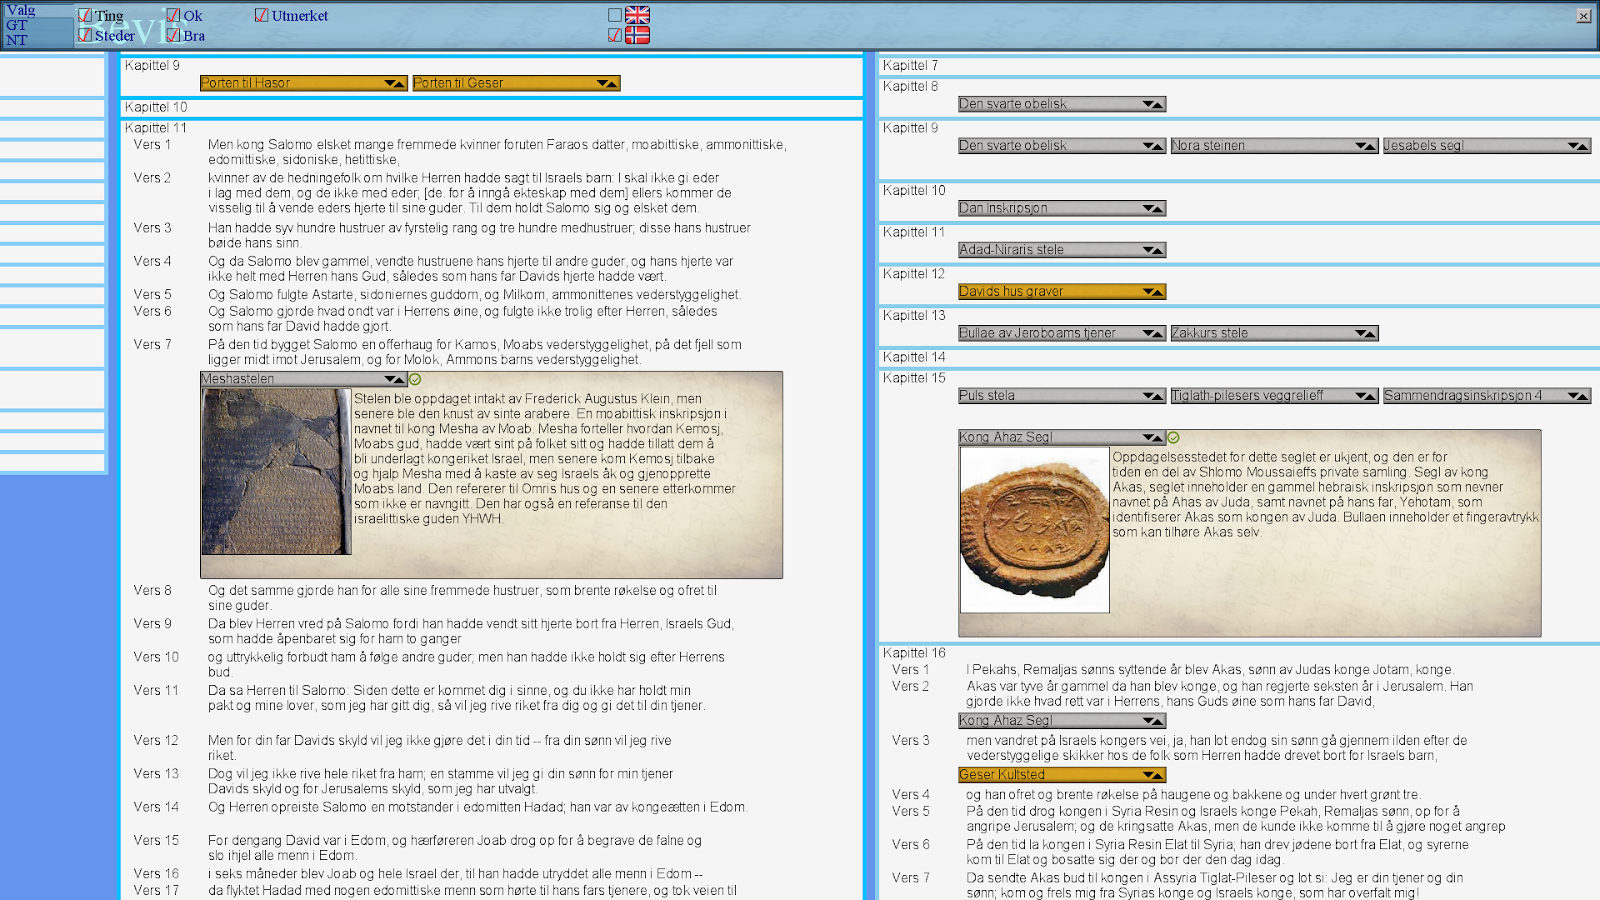Select the Kapittel 16 heading in right pane

pyautogui.click(x=914, y=653)
